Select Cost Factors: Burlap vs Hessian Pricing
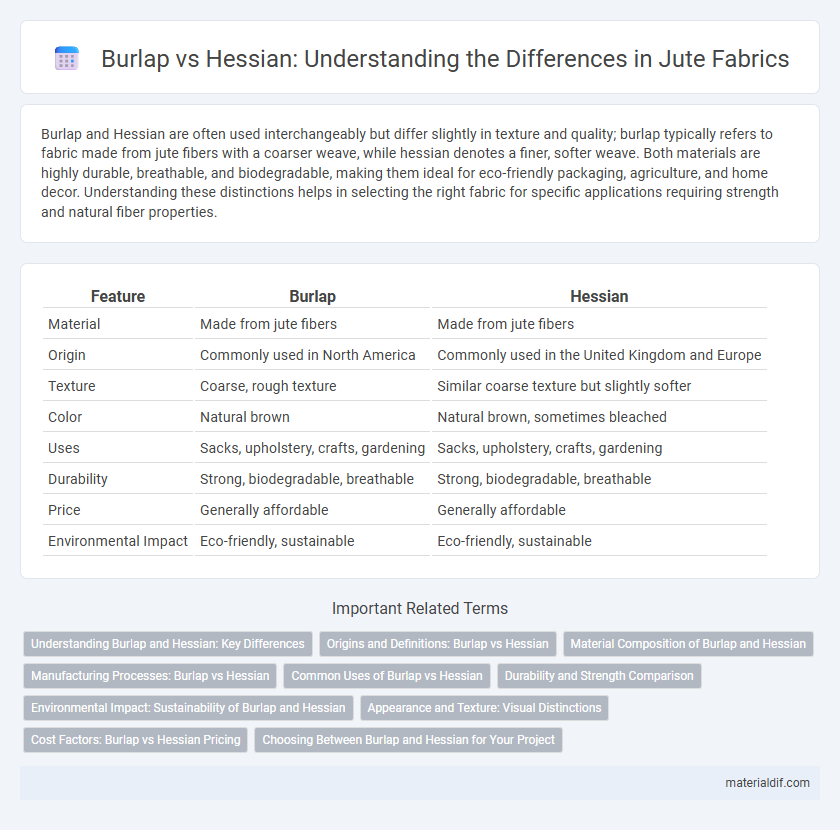 (136, 739)
